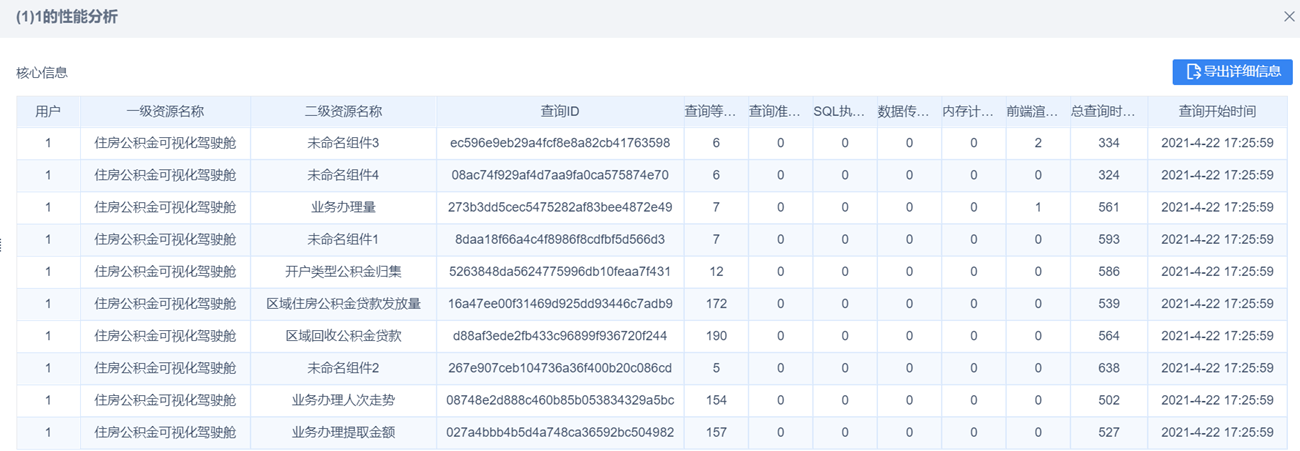Select the 开户类型公积金归集 cell
1300x451 pixels.
coord(343,272)
